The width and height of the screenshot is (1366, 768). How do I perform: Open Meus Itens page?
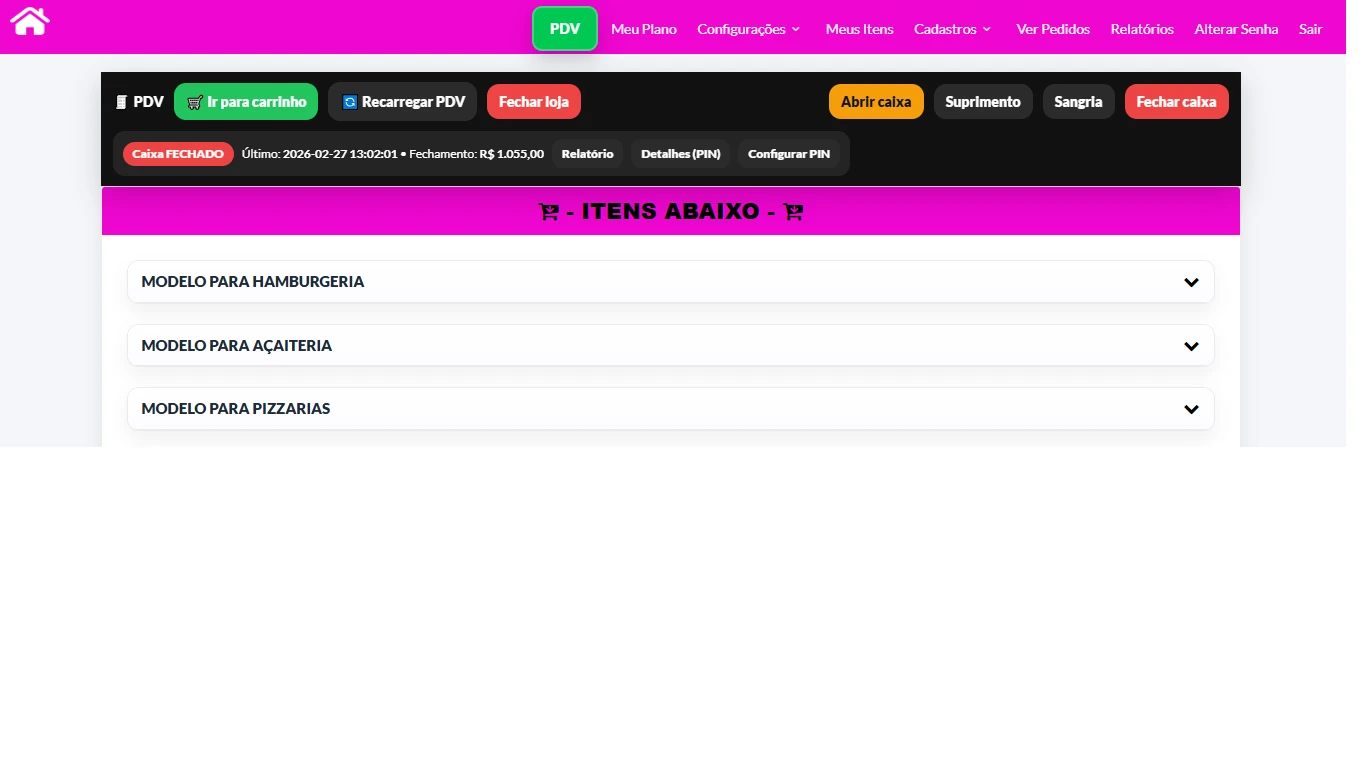(x=859, y=29)
